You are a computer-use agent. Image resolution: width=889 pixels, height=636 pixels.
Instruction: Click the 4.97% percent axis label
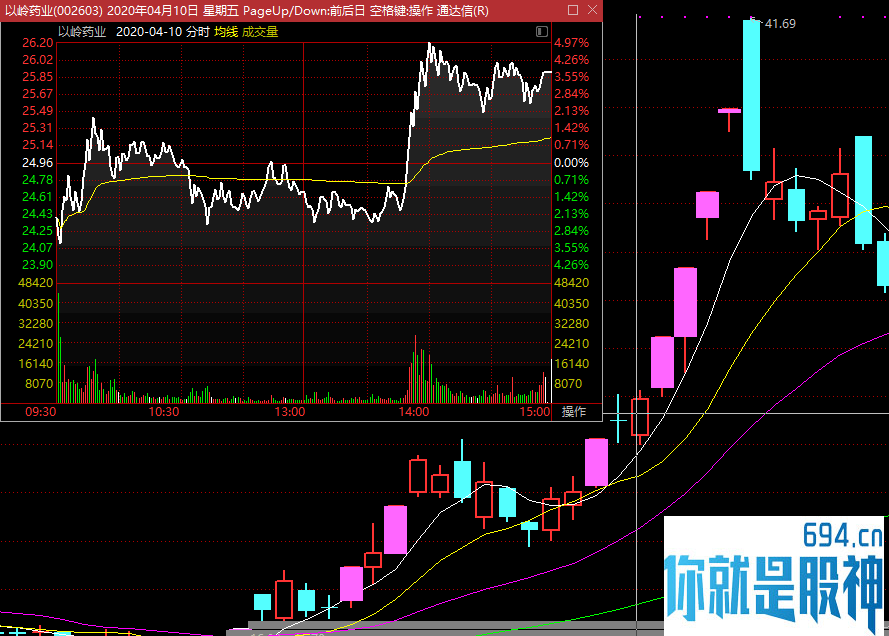[x=572, y=43]
